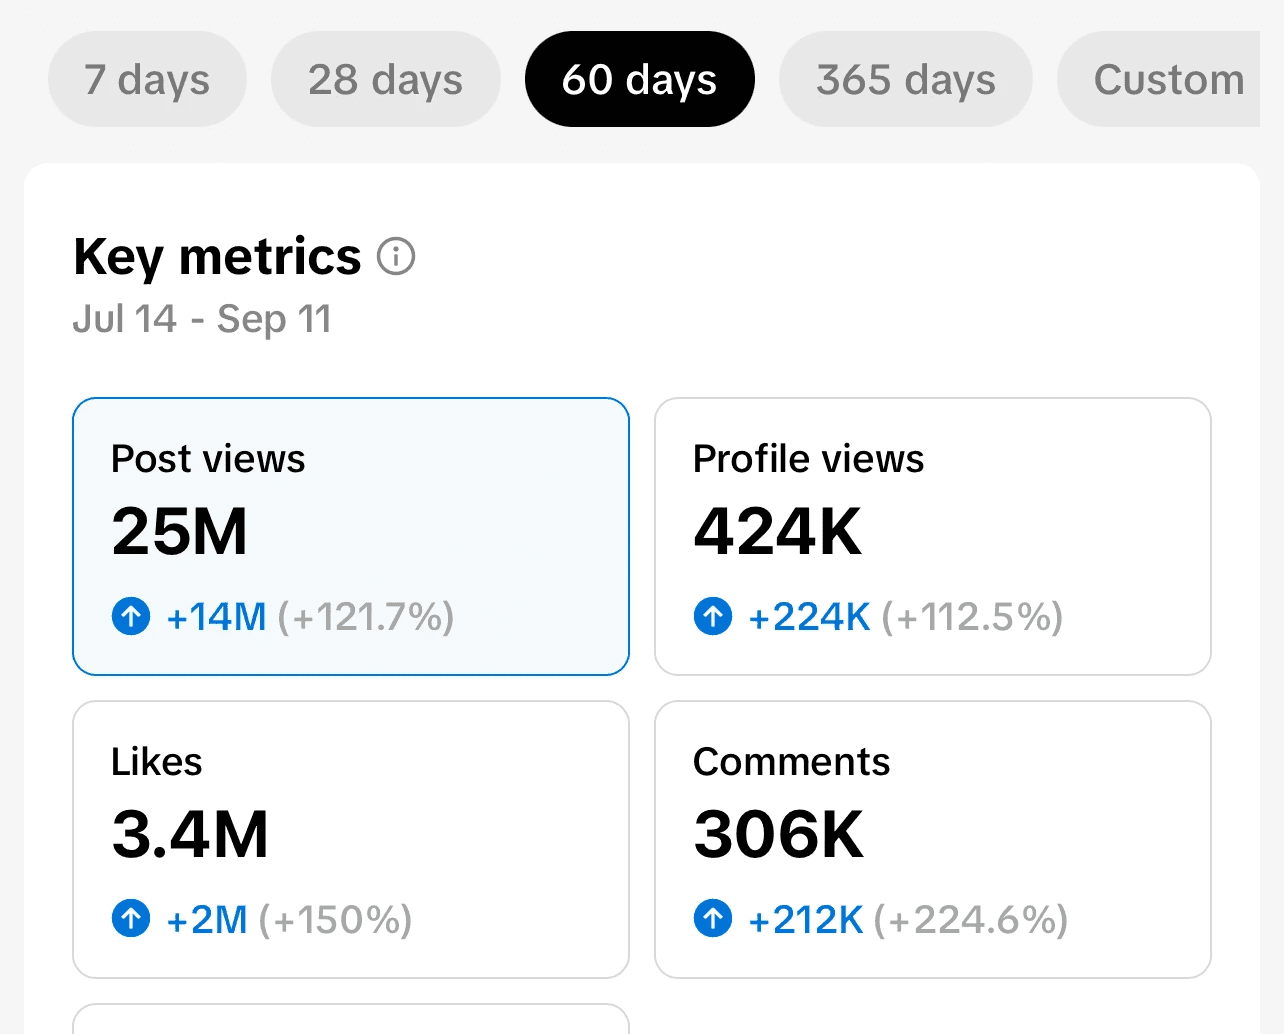Click the Post views label

[208, 459]
